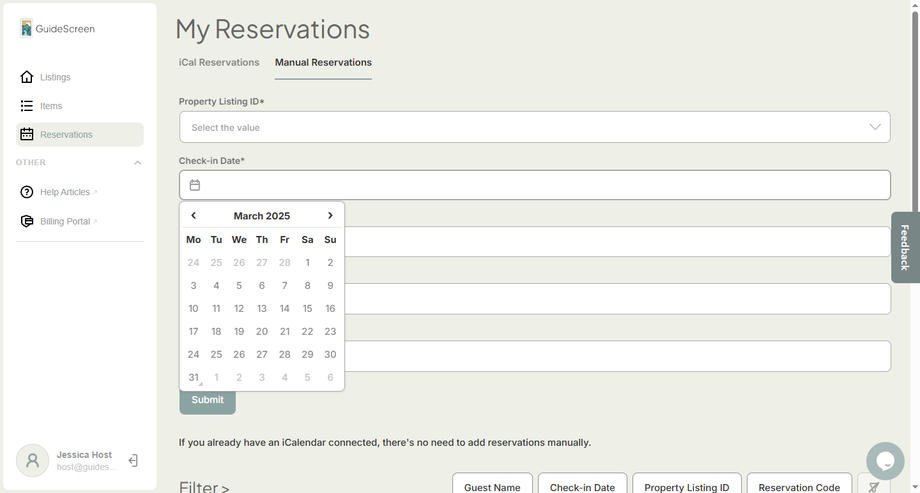Click the Help Articles question mark icon

[27, 192]
